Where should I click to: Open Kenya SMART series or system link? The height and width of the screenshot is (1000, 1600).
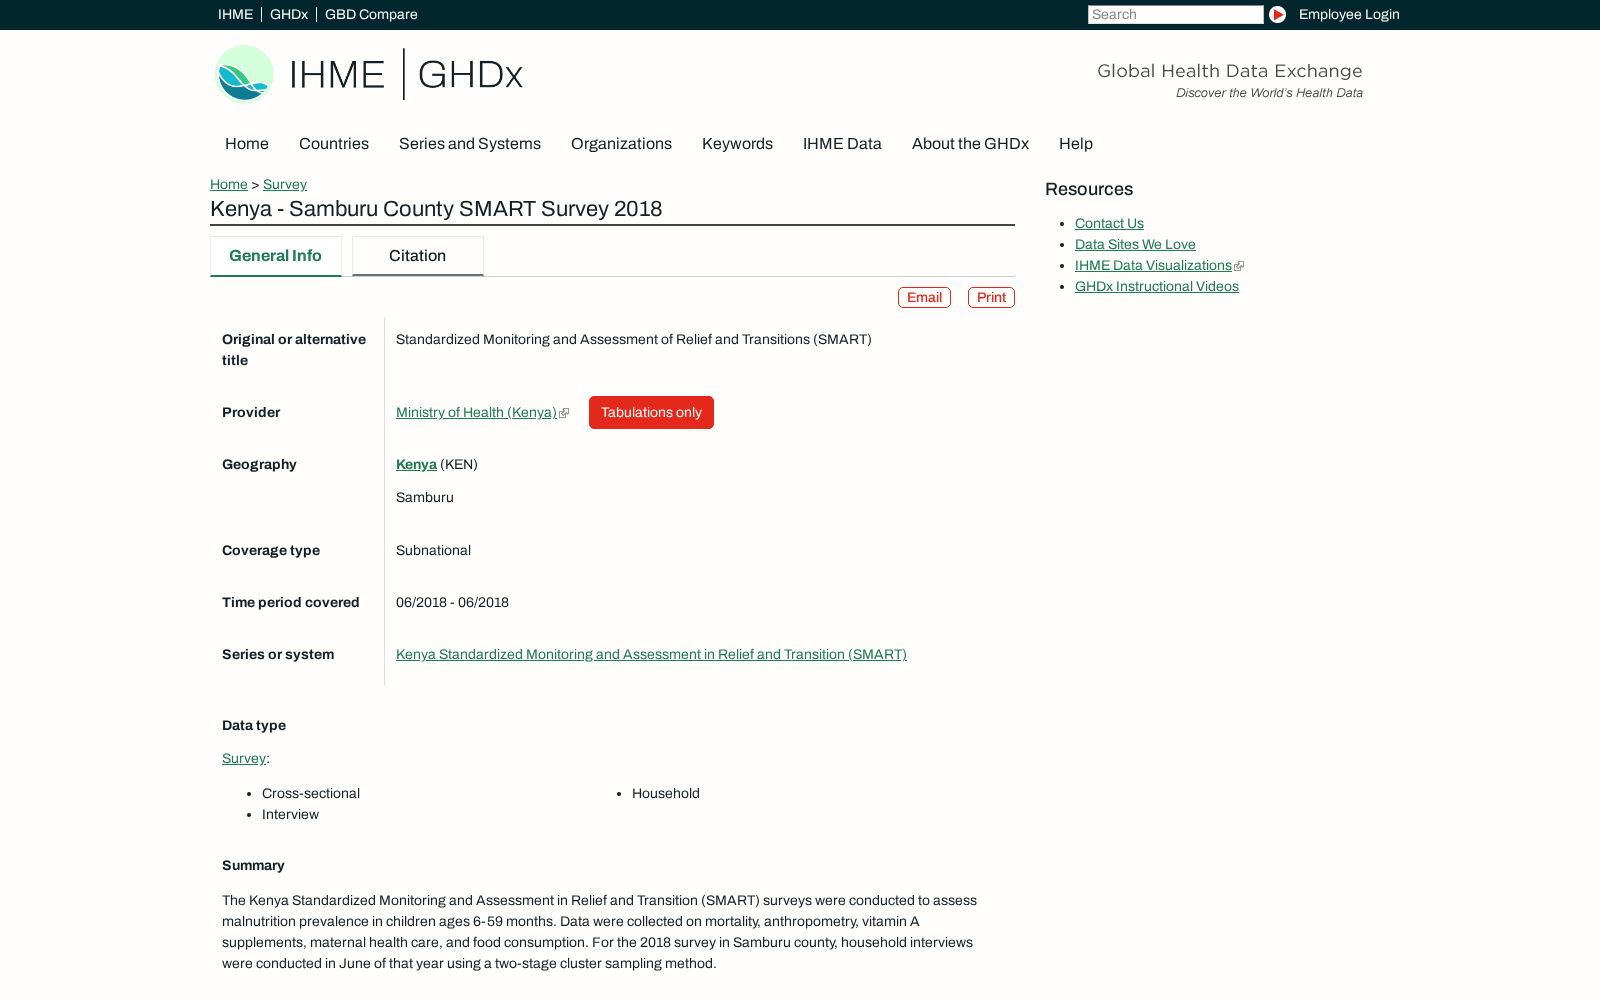[x=651, y=654]
